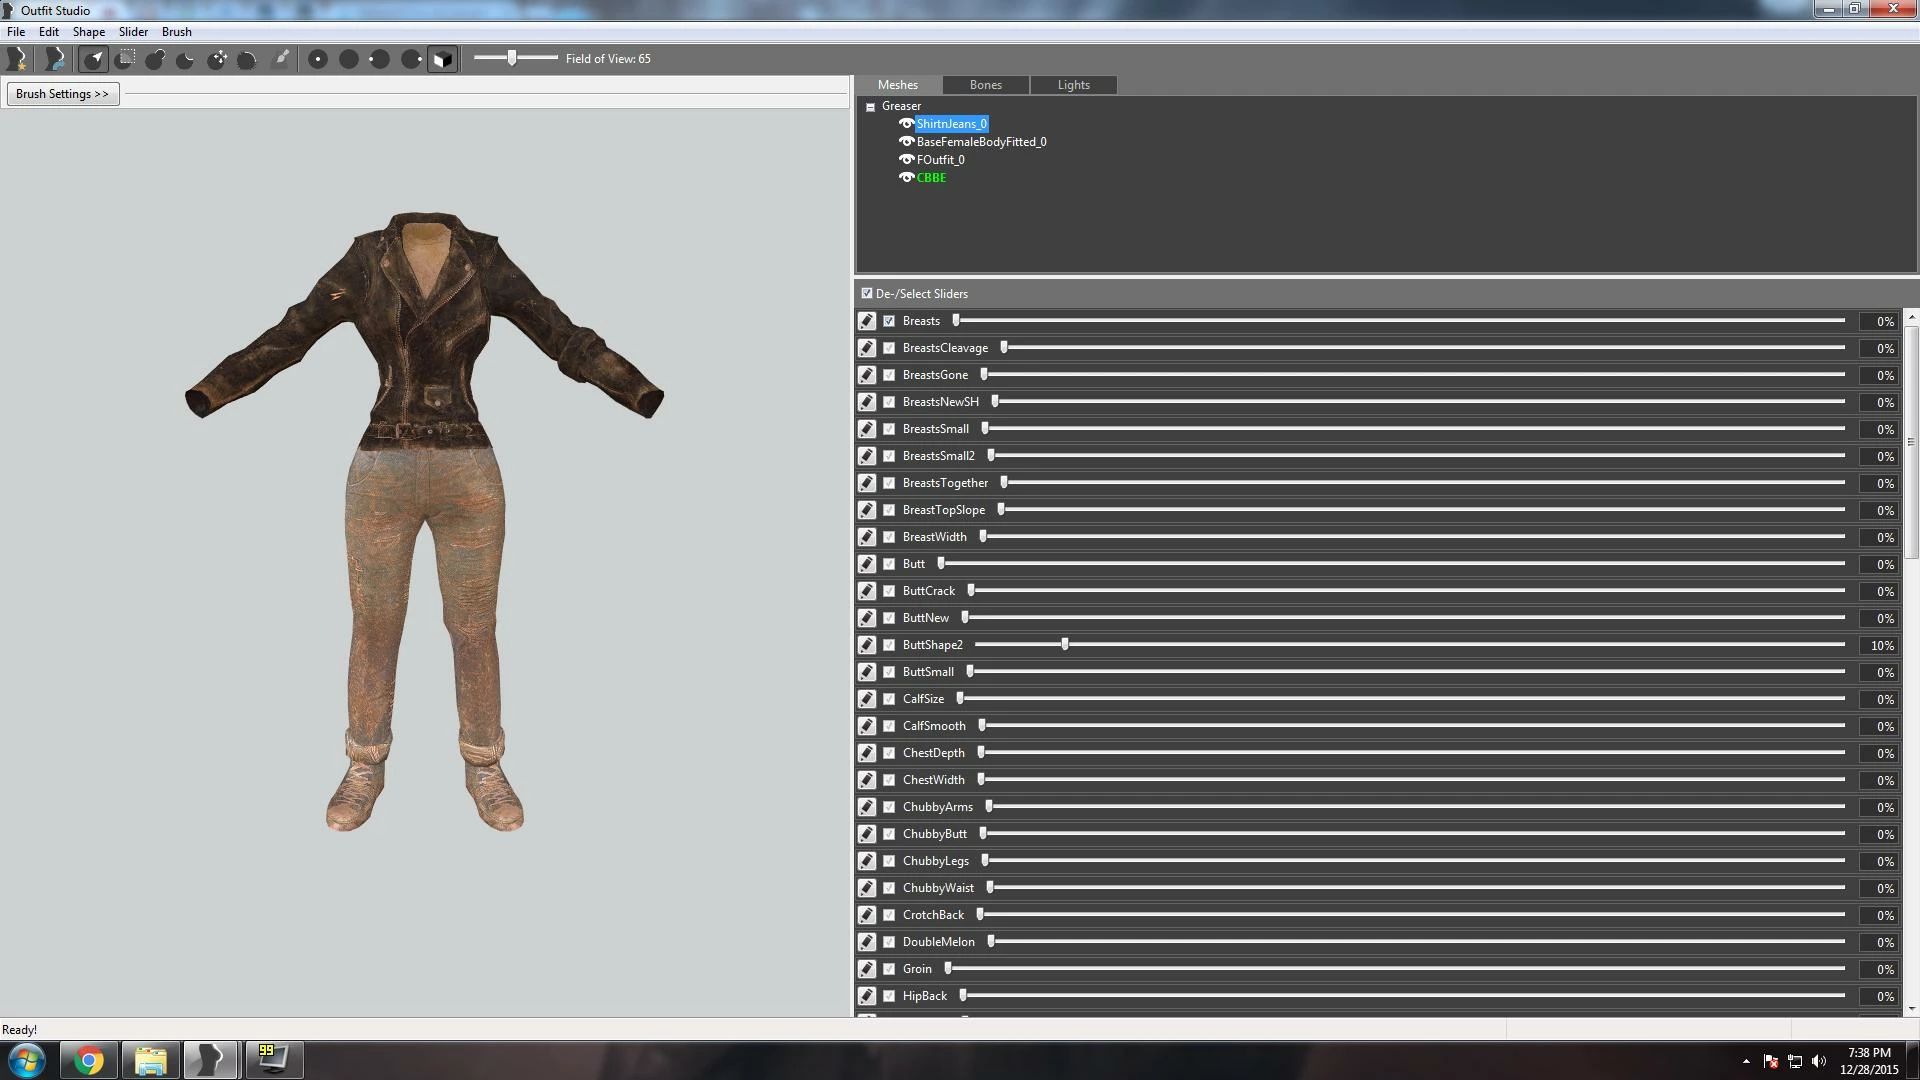Uncheck the BreastsGone slider checkbox
Image resolution: width=1920 pixels, height=1080 pixels.
(889, 375)
